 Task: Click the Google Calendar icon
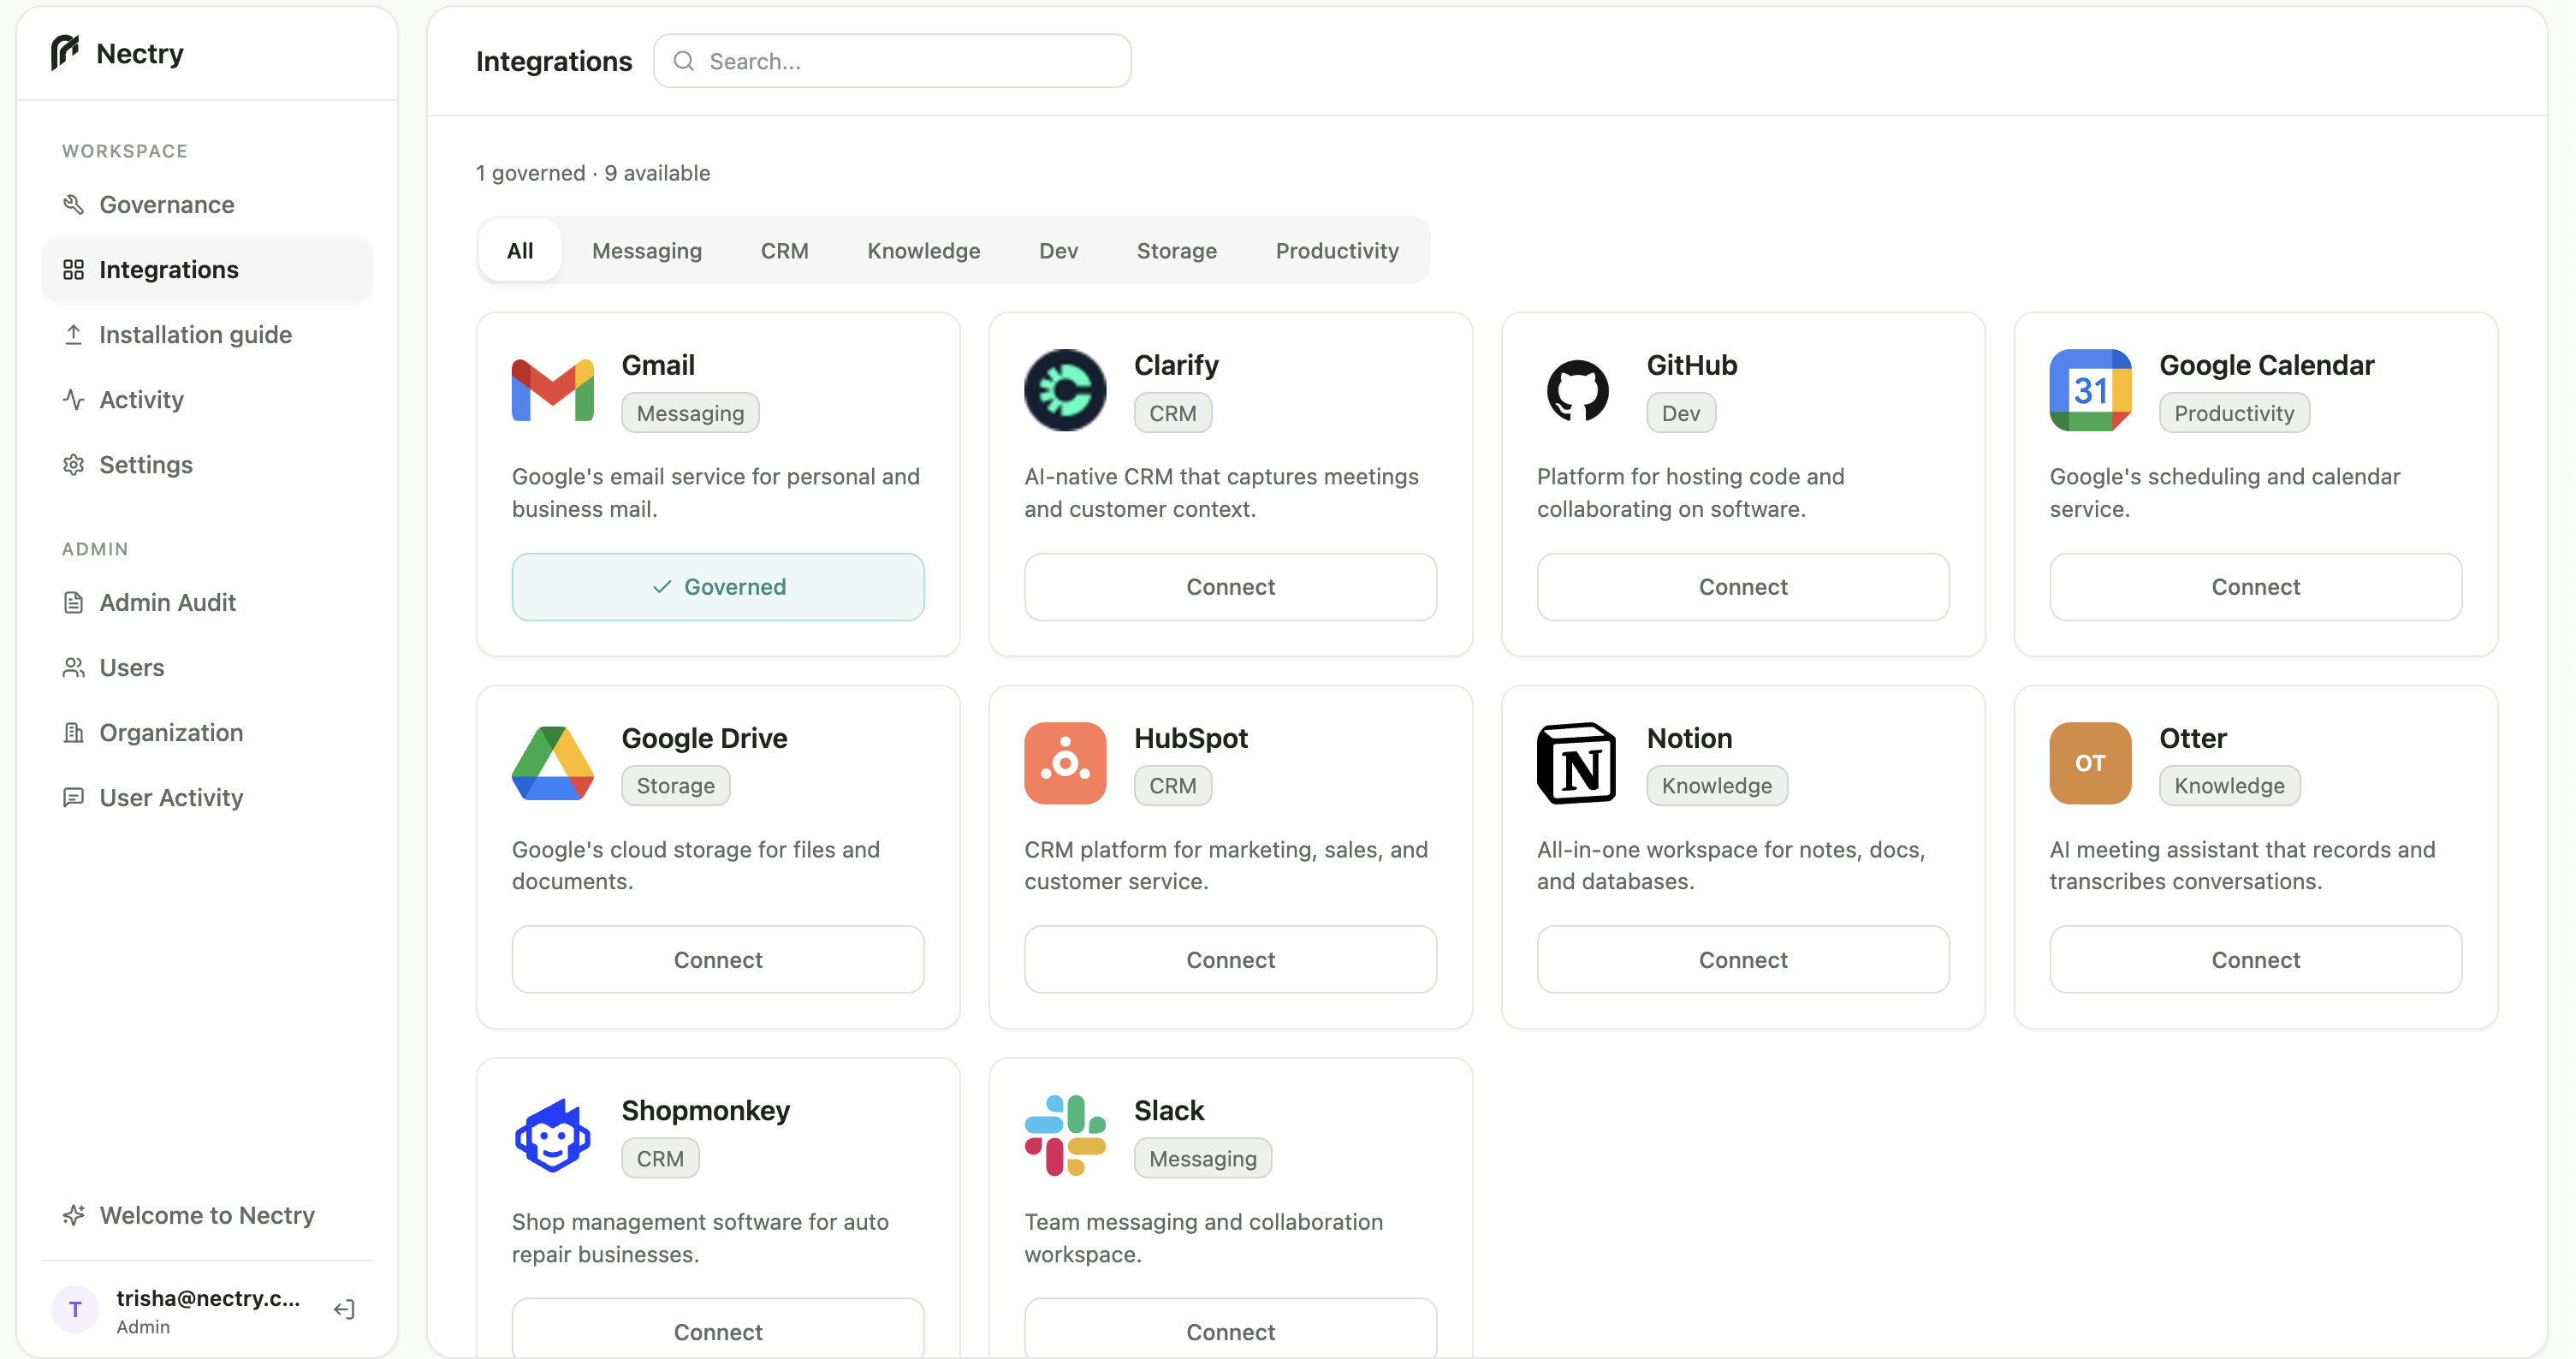coord(2090,390)
